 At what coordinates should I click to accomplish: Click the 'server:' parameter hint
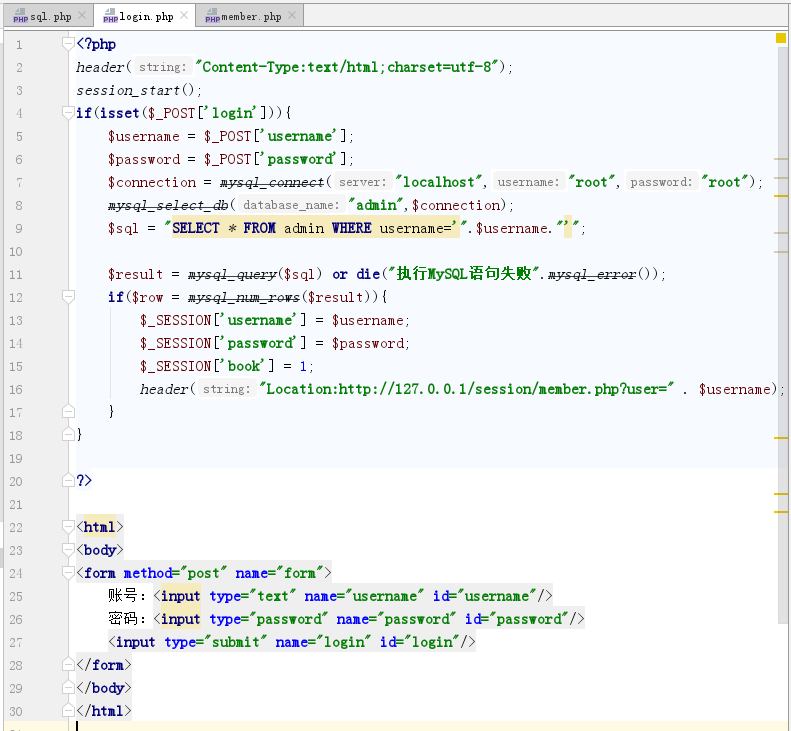(x=363, y=182)
